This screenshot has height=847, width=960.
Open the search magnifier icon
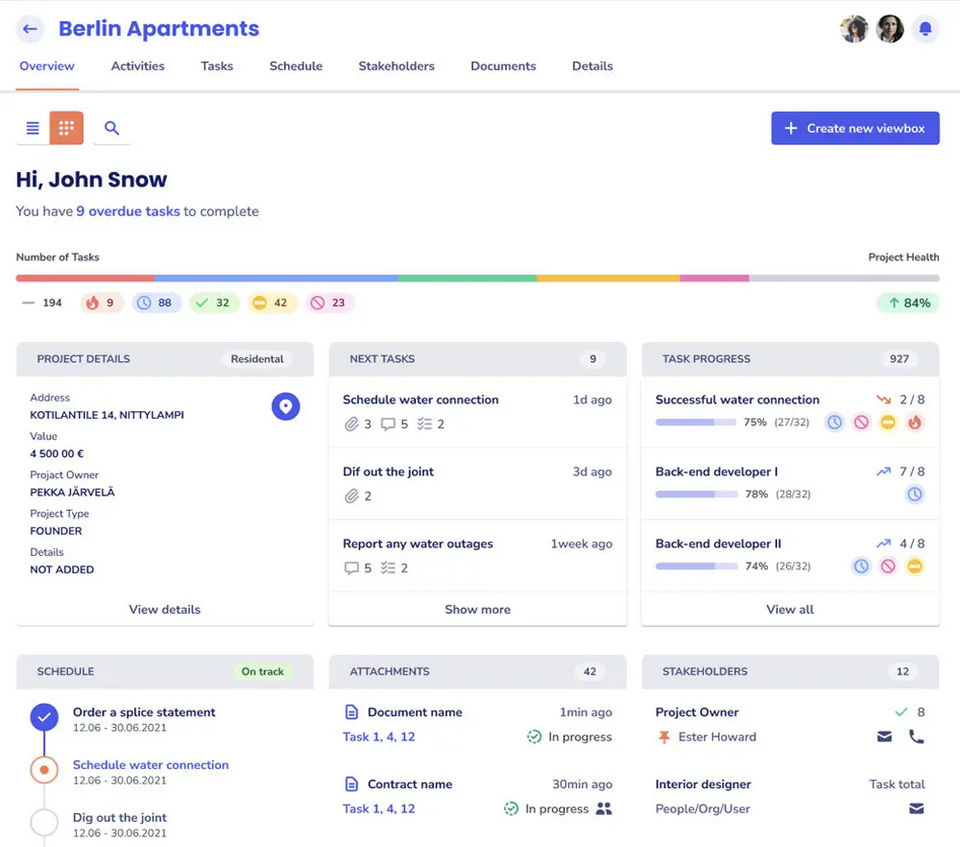pyautogui.click(x=111, y=128)
